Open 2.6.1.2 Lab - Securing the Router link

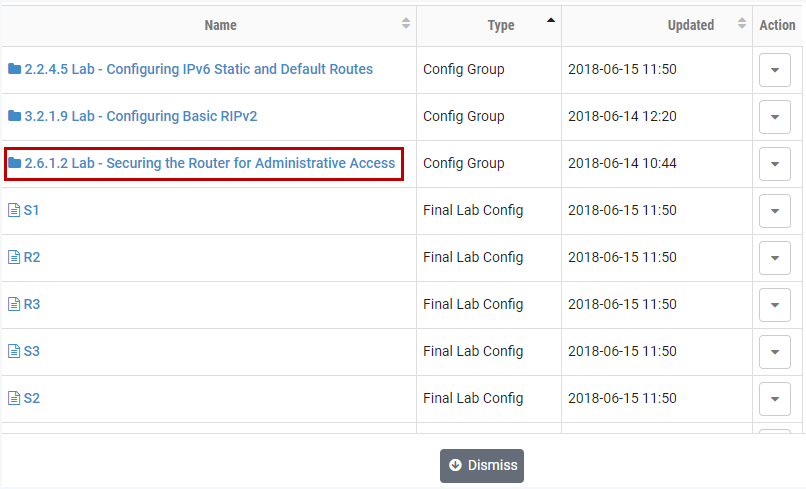click(x=210, y=163)
